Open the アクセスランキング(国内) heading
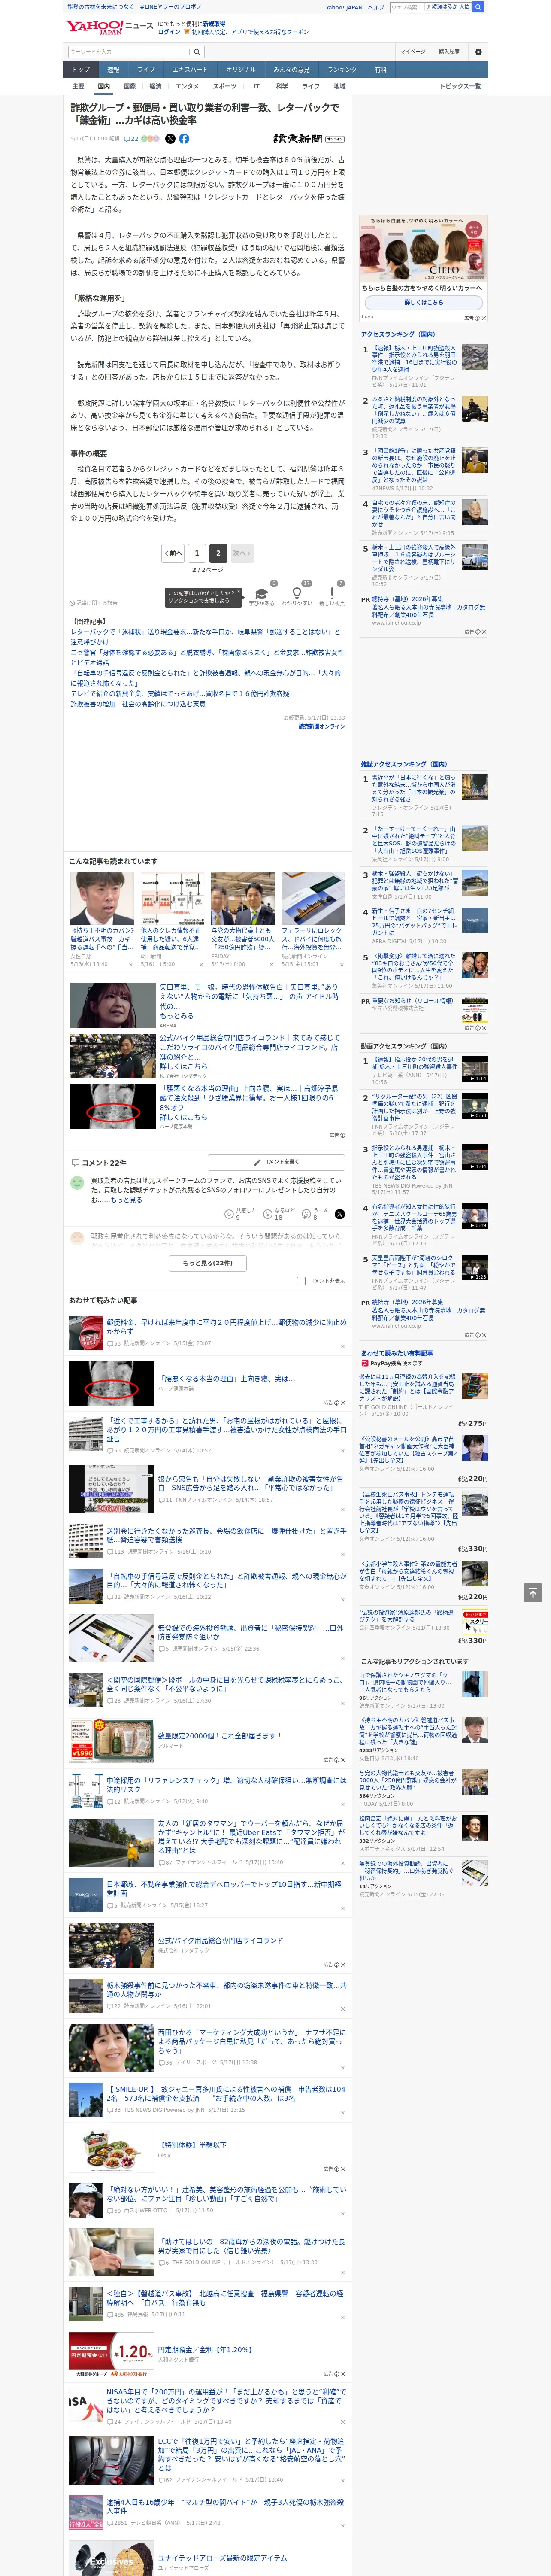The height and width of the screenshot is (2576, 551). [398, 334]
